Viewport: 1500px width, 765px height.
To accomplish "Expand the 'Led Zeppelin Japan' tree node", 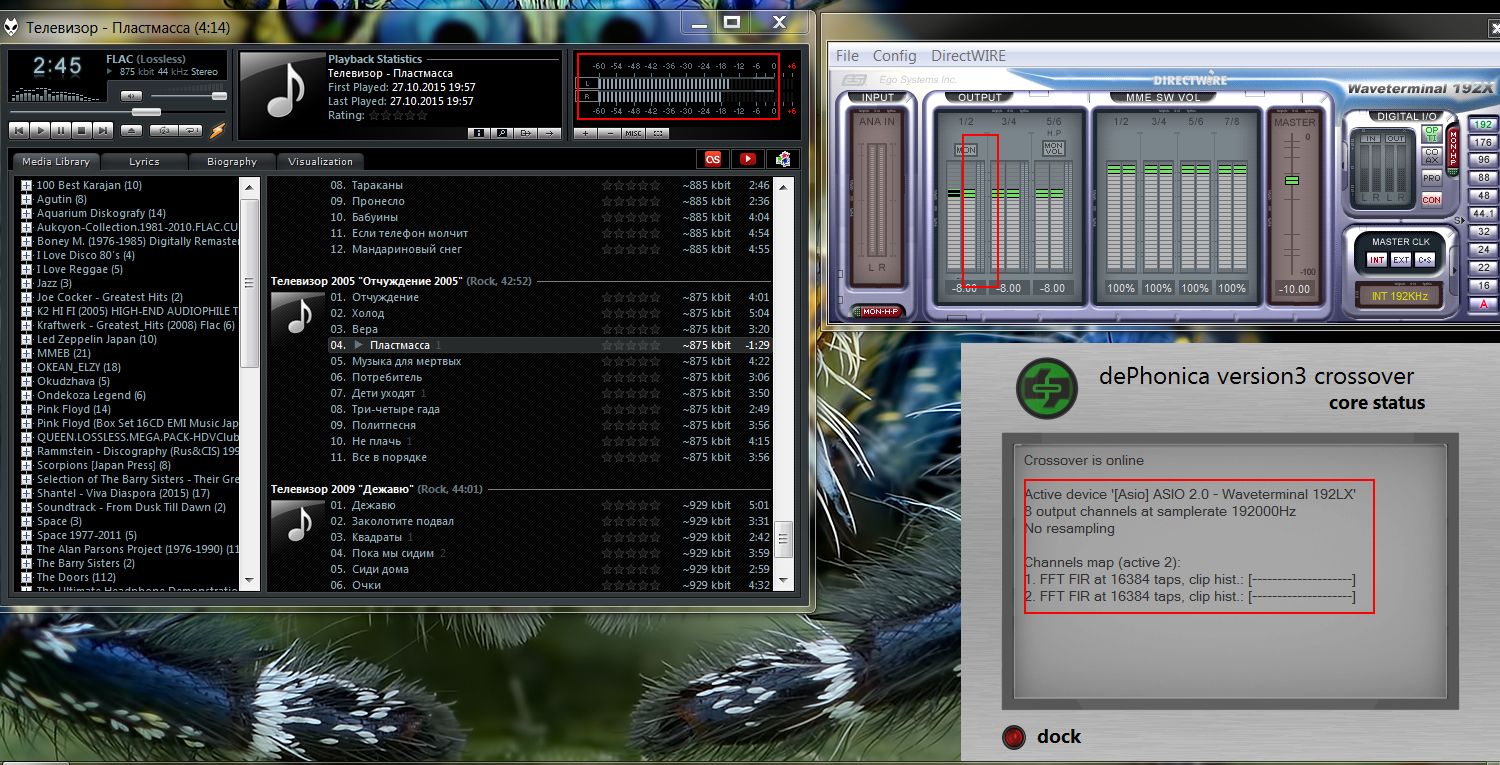I will click(x=27, y=339).
